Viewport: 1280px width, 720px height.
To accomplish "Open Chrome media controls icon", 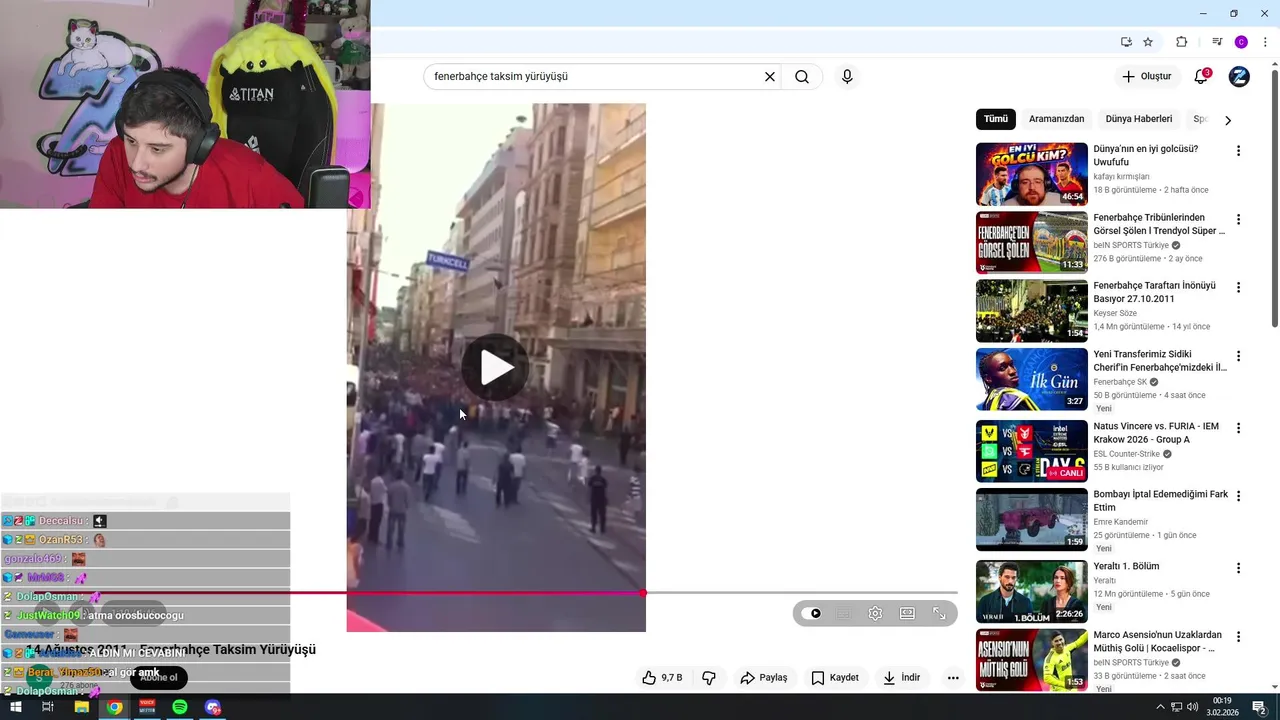I will [x=1217, y=42].
